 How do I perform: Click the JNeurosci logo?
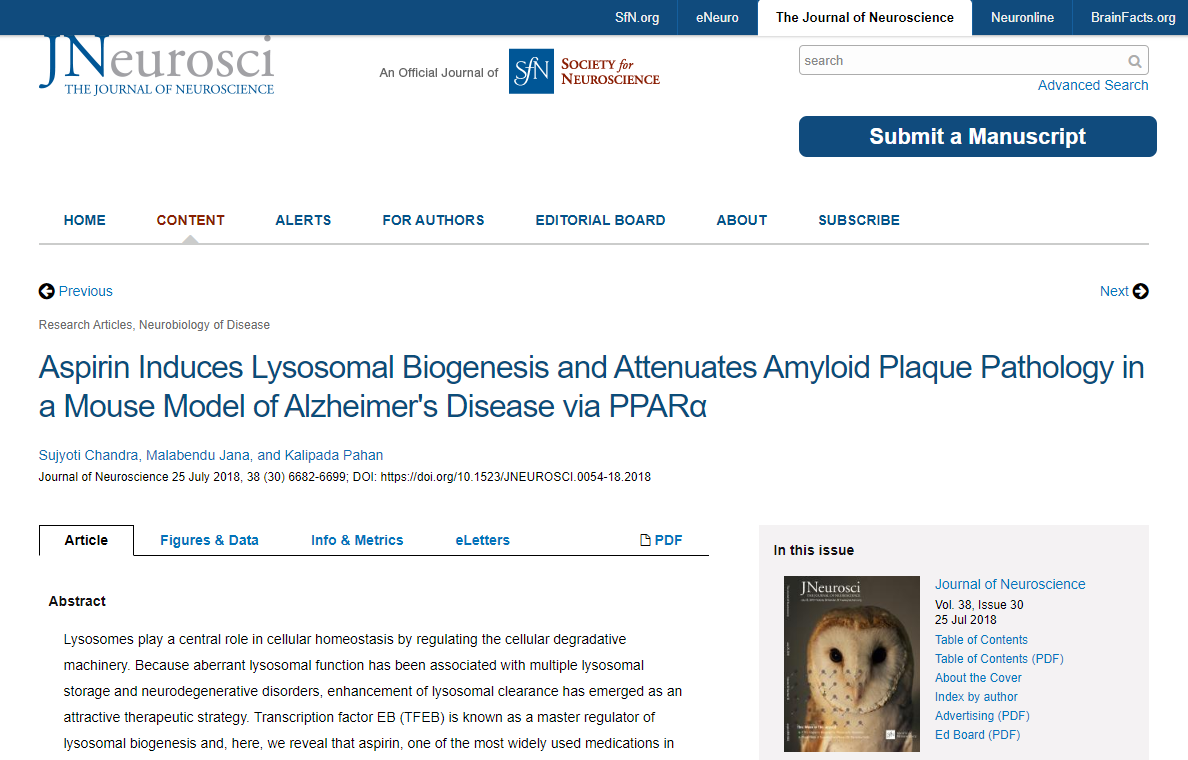(156, 66)
